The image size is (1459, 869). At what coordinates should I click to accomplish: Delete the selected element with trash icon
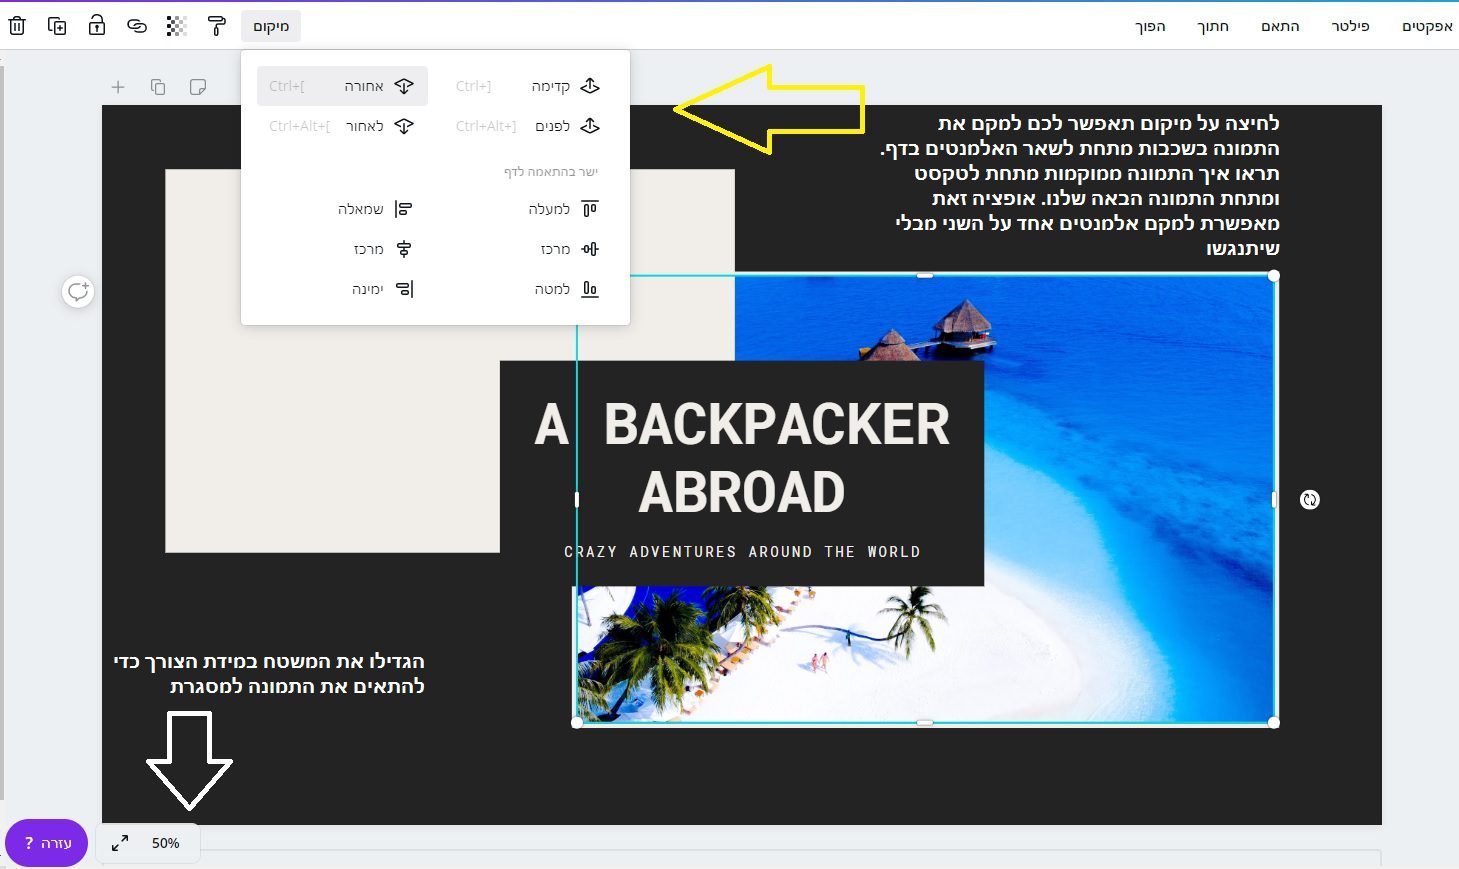[x=17, y=26]
